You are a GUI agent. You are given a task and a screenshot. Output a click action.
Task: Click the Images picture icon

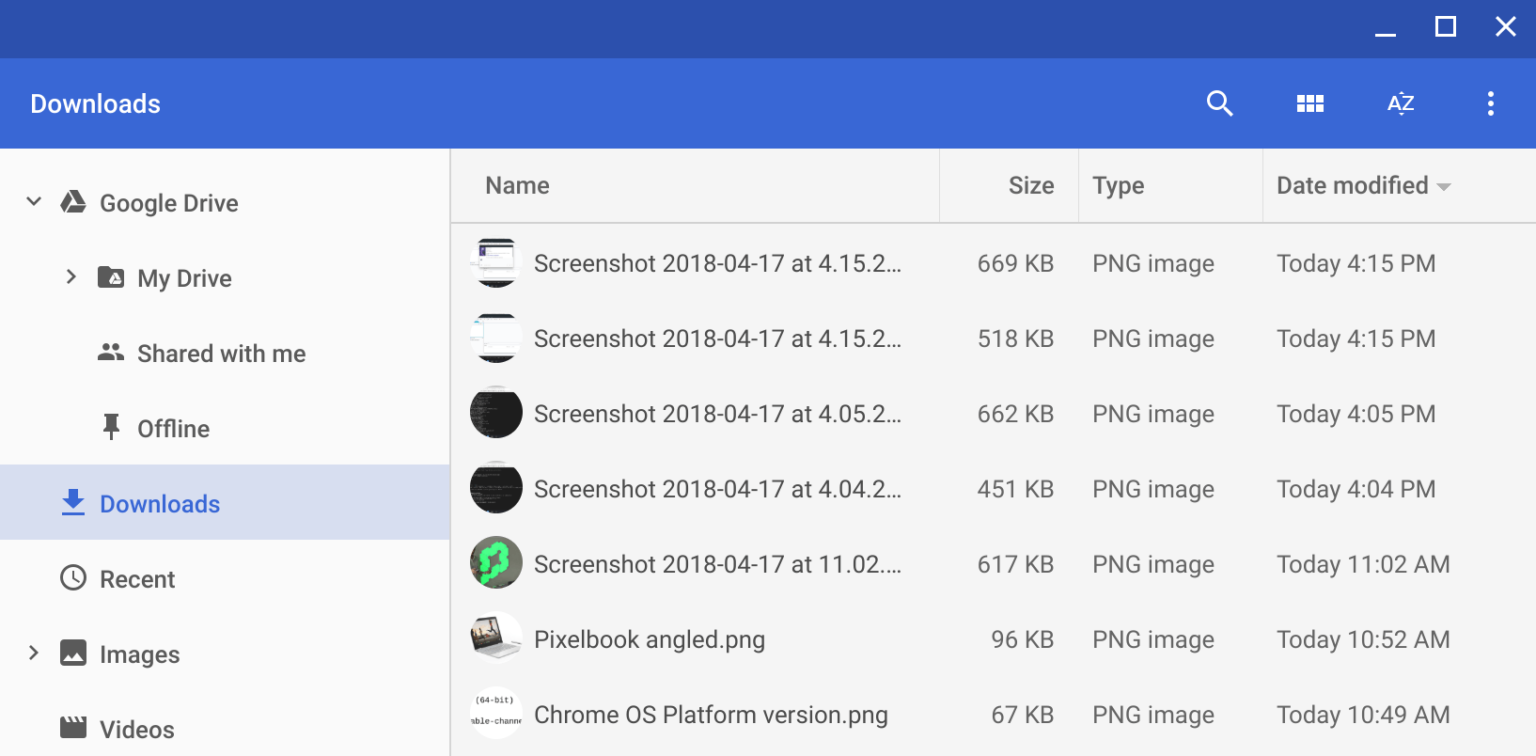[72, 653]
